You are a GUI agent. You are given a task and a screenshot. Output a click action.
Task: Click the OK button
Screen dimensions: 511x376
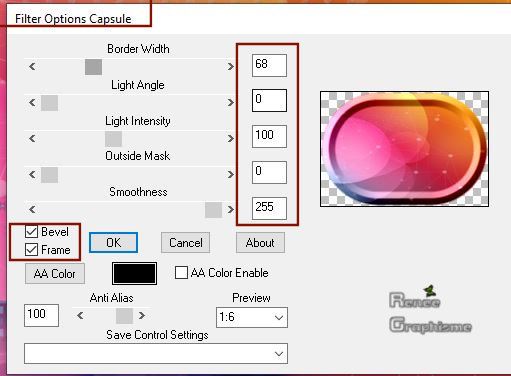pyautogui.click(x=113, y=242)
